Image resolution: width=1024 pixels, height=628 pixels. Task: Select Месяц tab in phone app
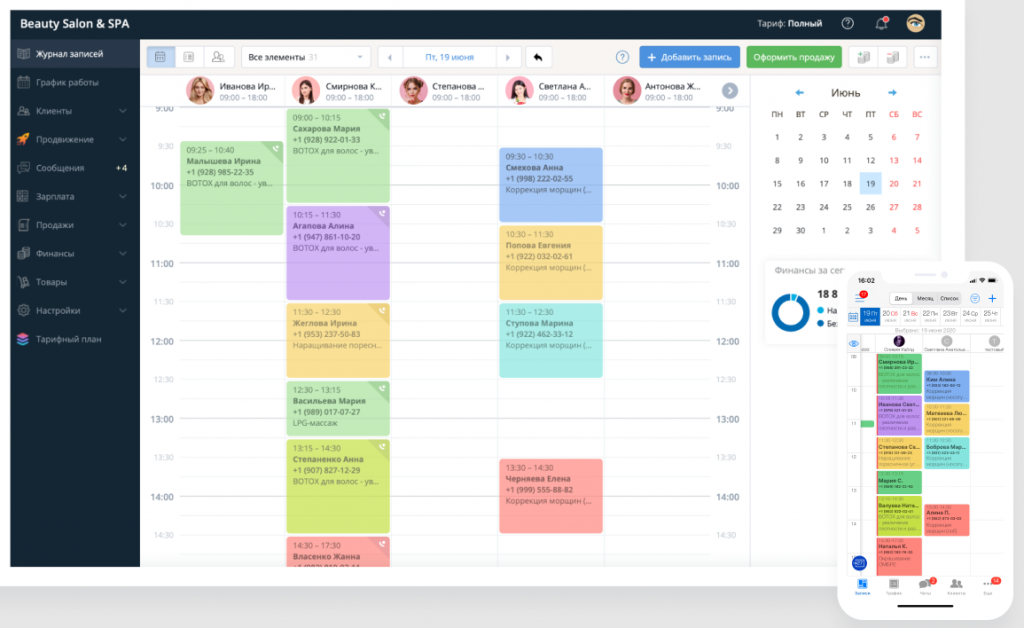tap(925, 298)
